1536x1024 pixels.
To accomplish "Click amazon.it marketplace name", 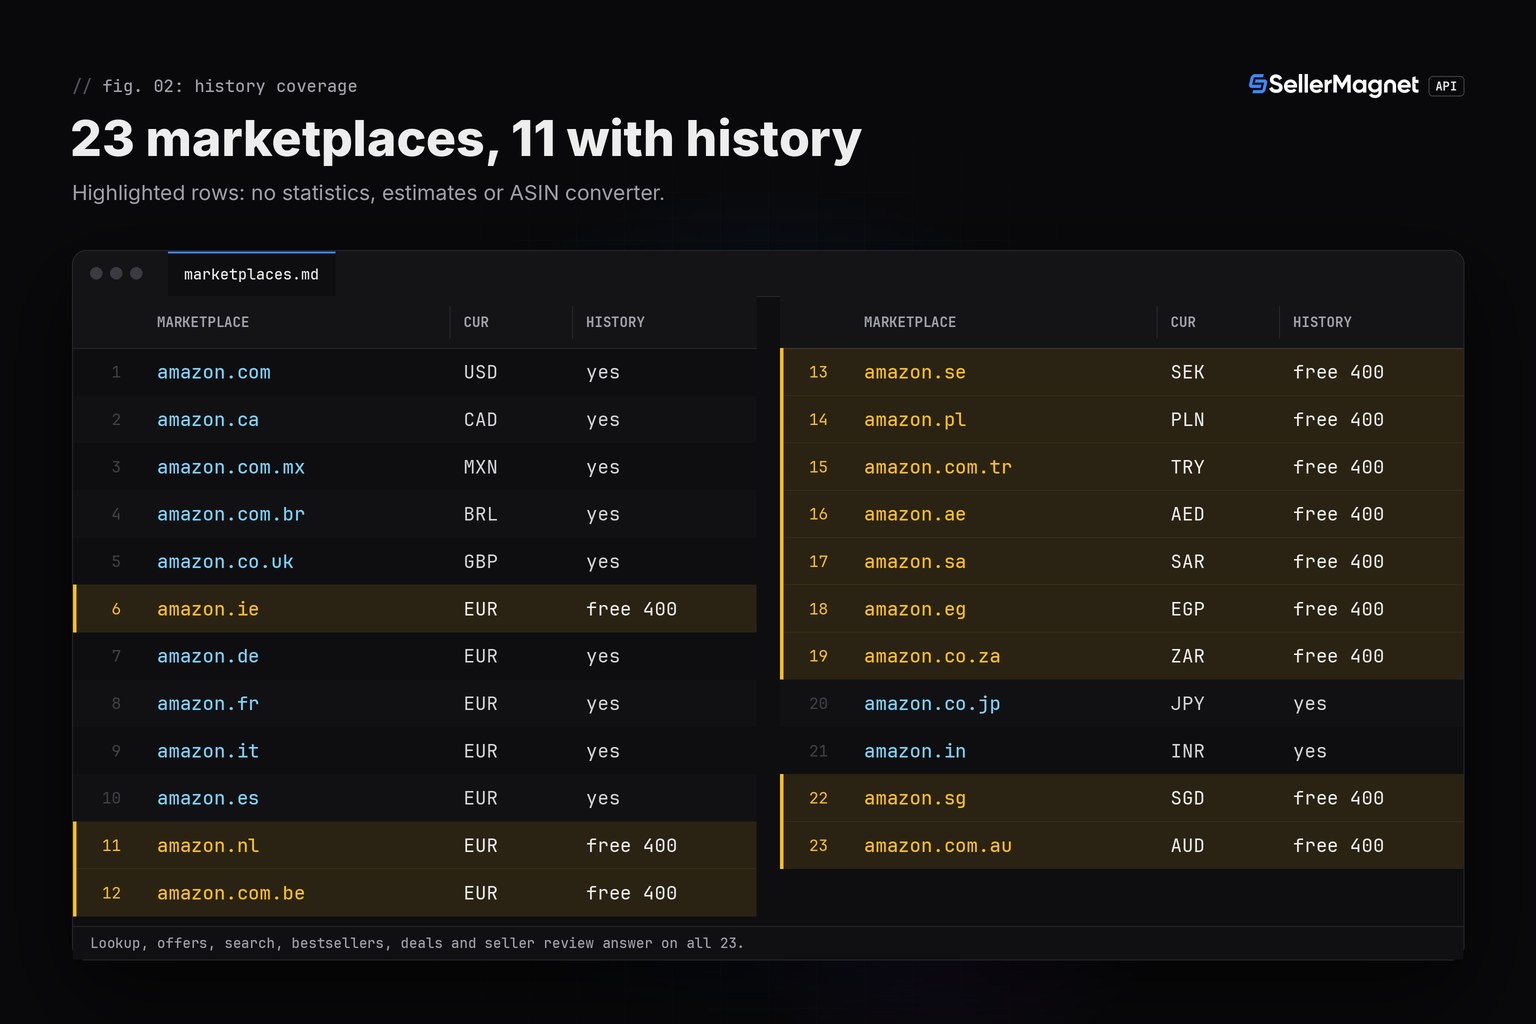I will 208,751.
